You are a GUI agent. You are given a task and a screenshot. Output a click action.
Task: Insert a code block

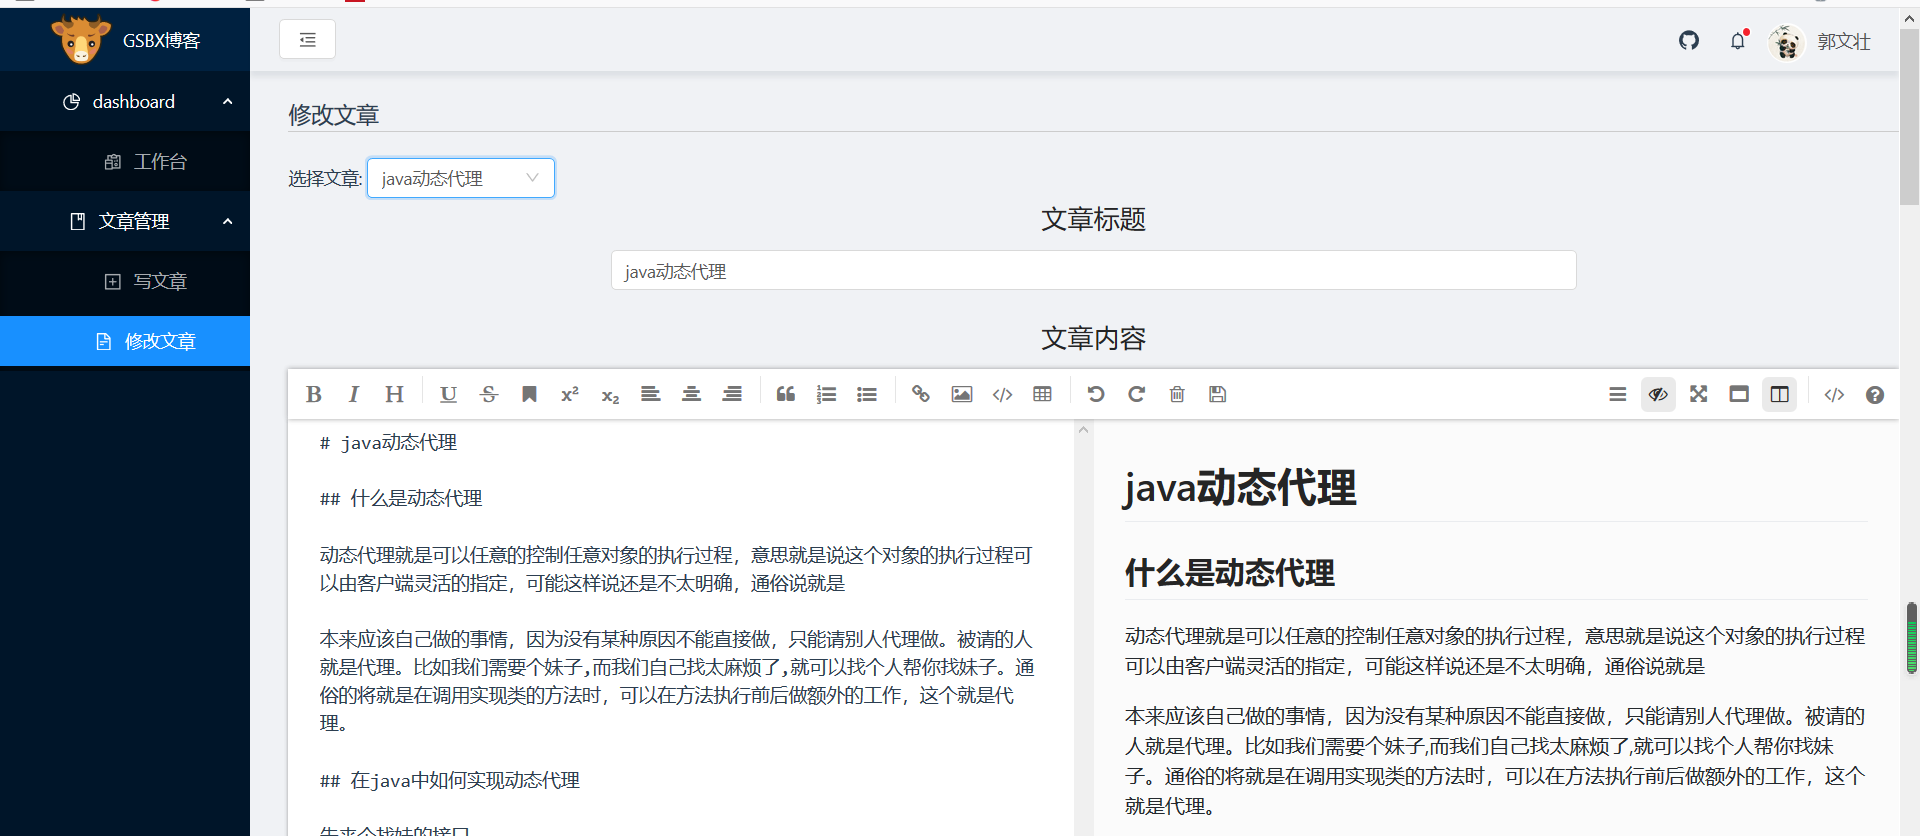(x=1002, y=394)
